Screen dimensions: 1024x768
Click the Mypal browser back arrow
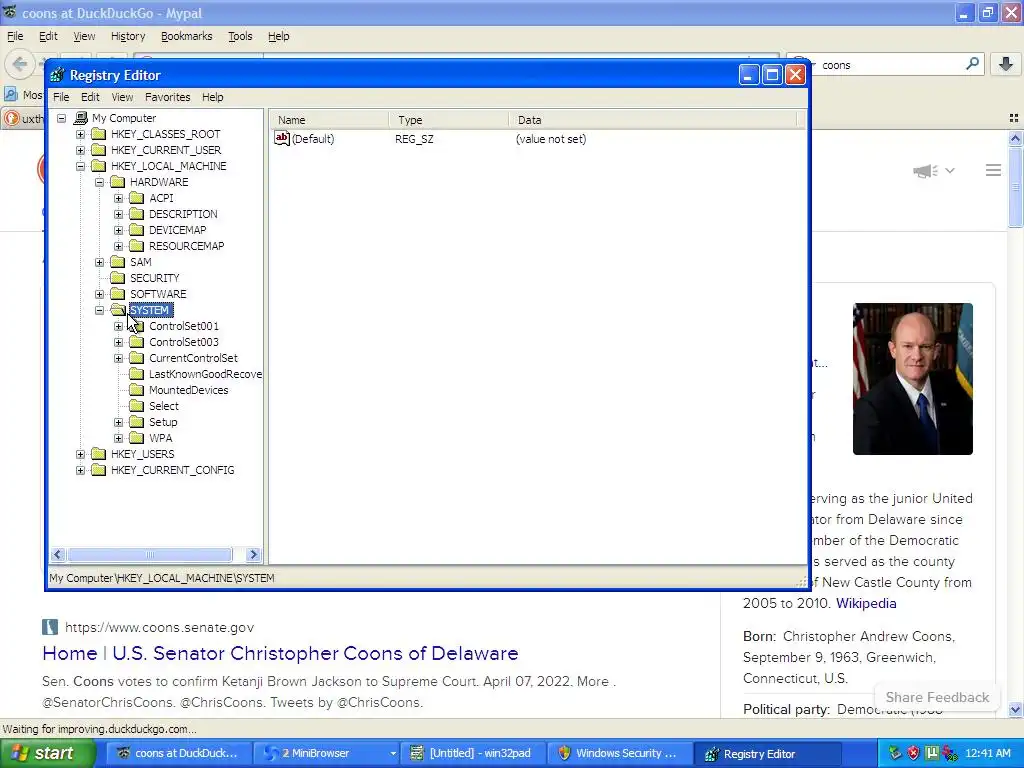(x=20, y=64)
